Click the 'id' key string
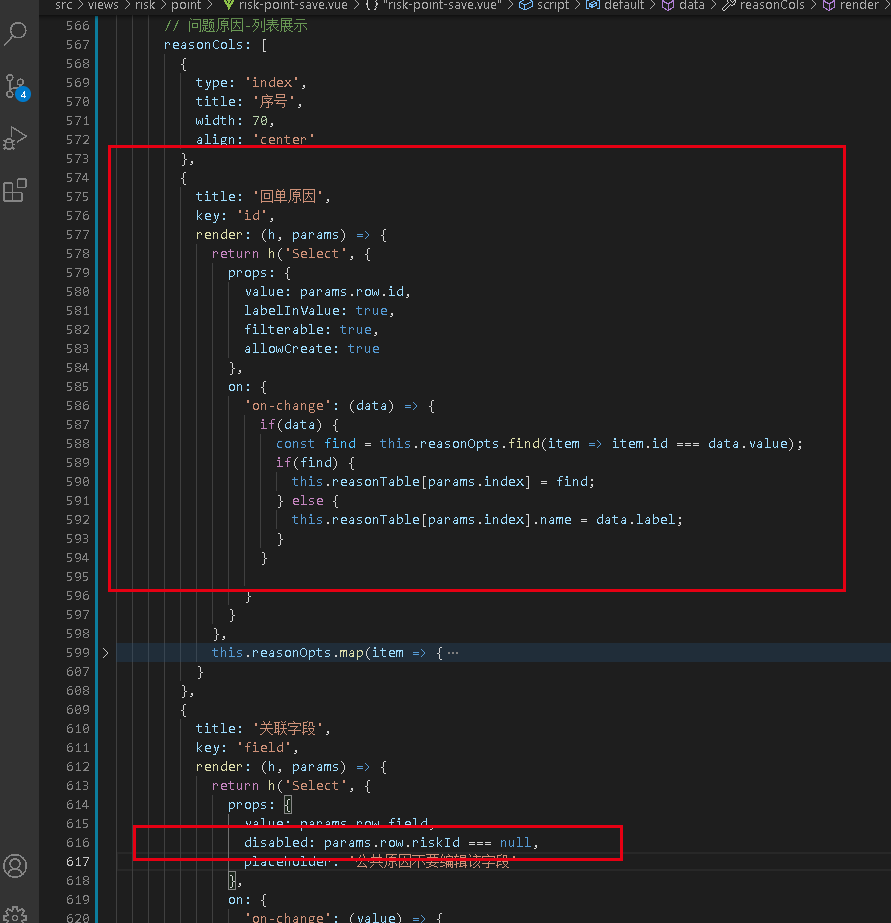Viewport: 891px width, 923px height. [x=252, y=216]
